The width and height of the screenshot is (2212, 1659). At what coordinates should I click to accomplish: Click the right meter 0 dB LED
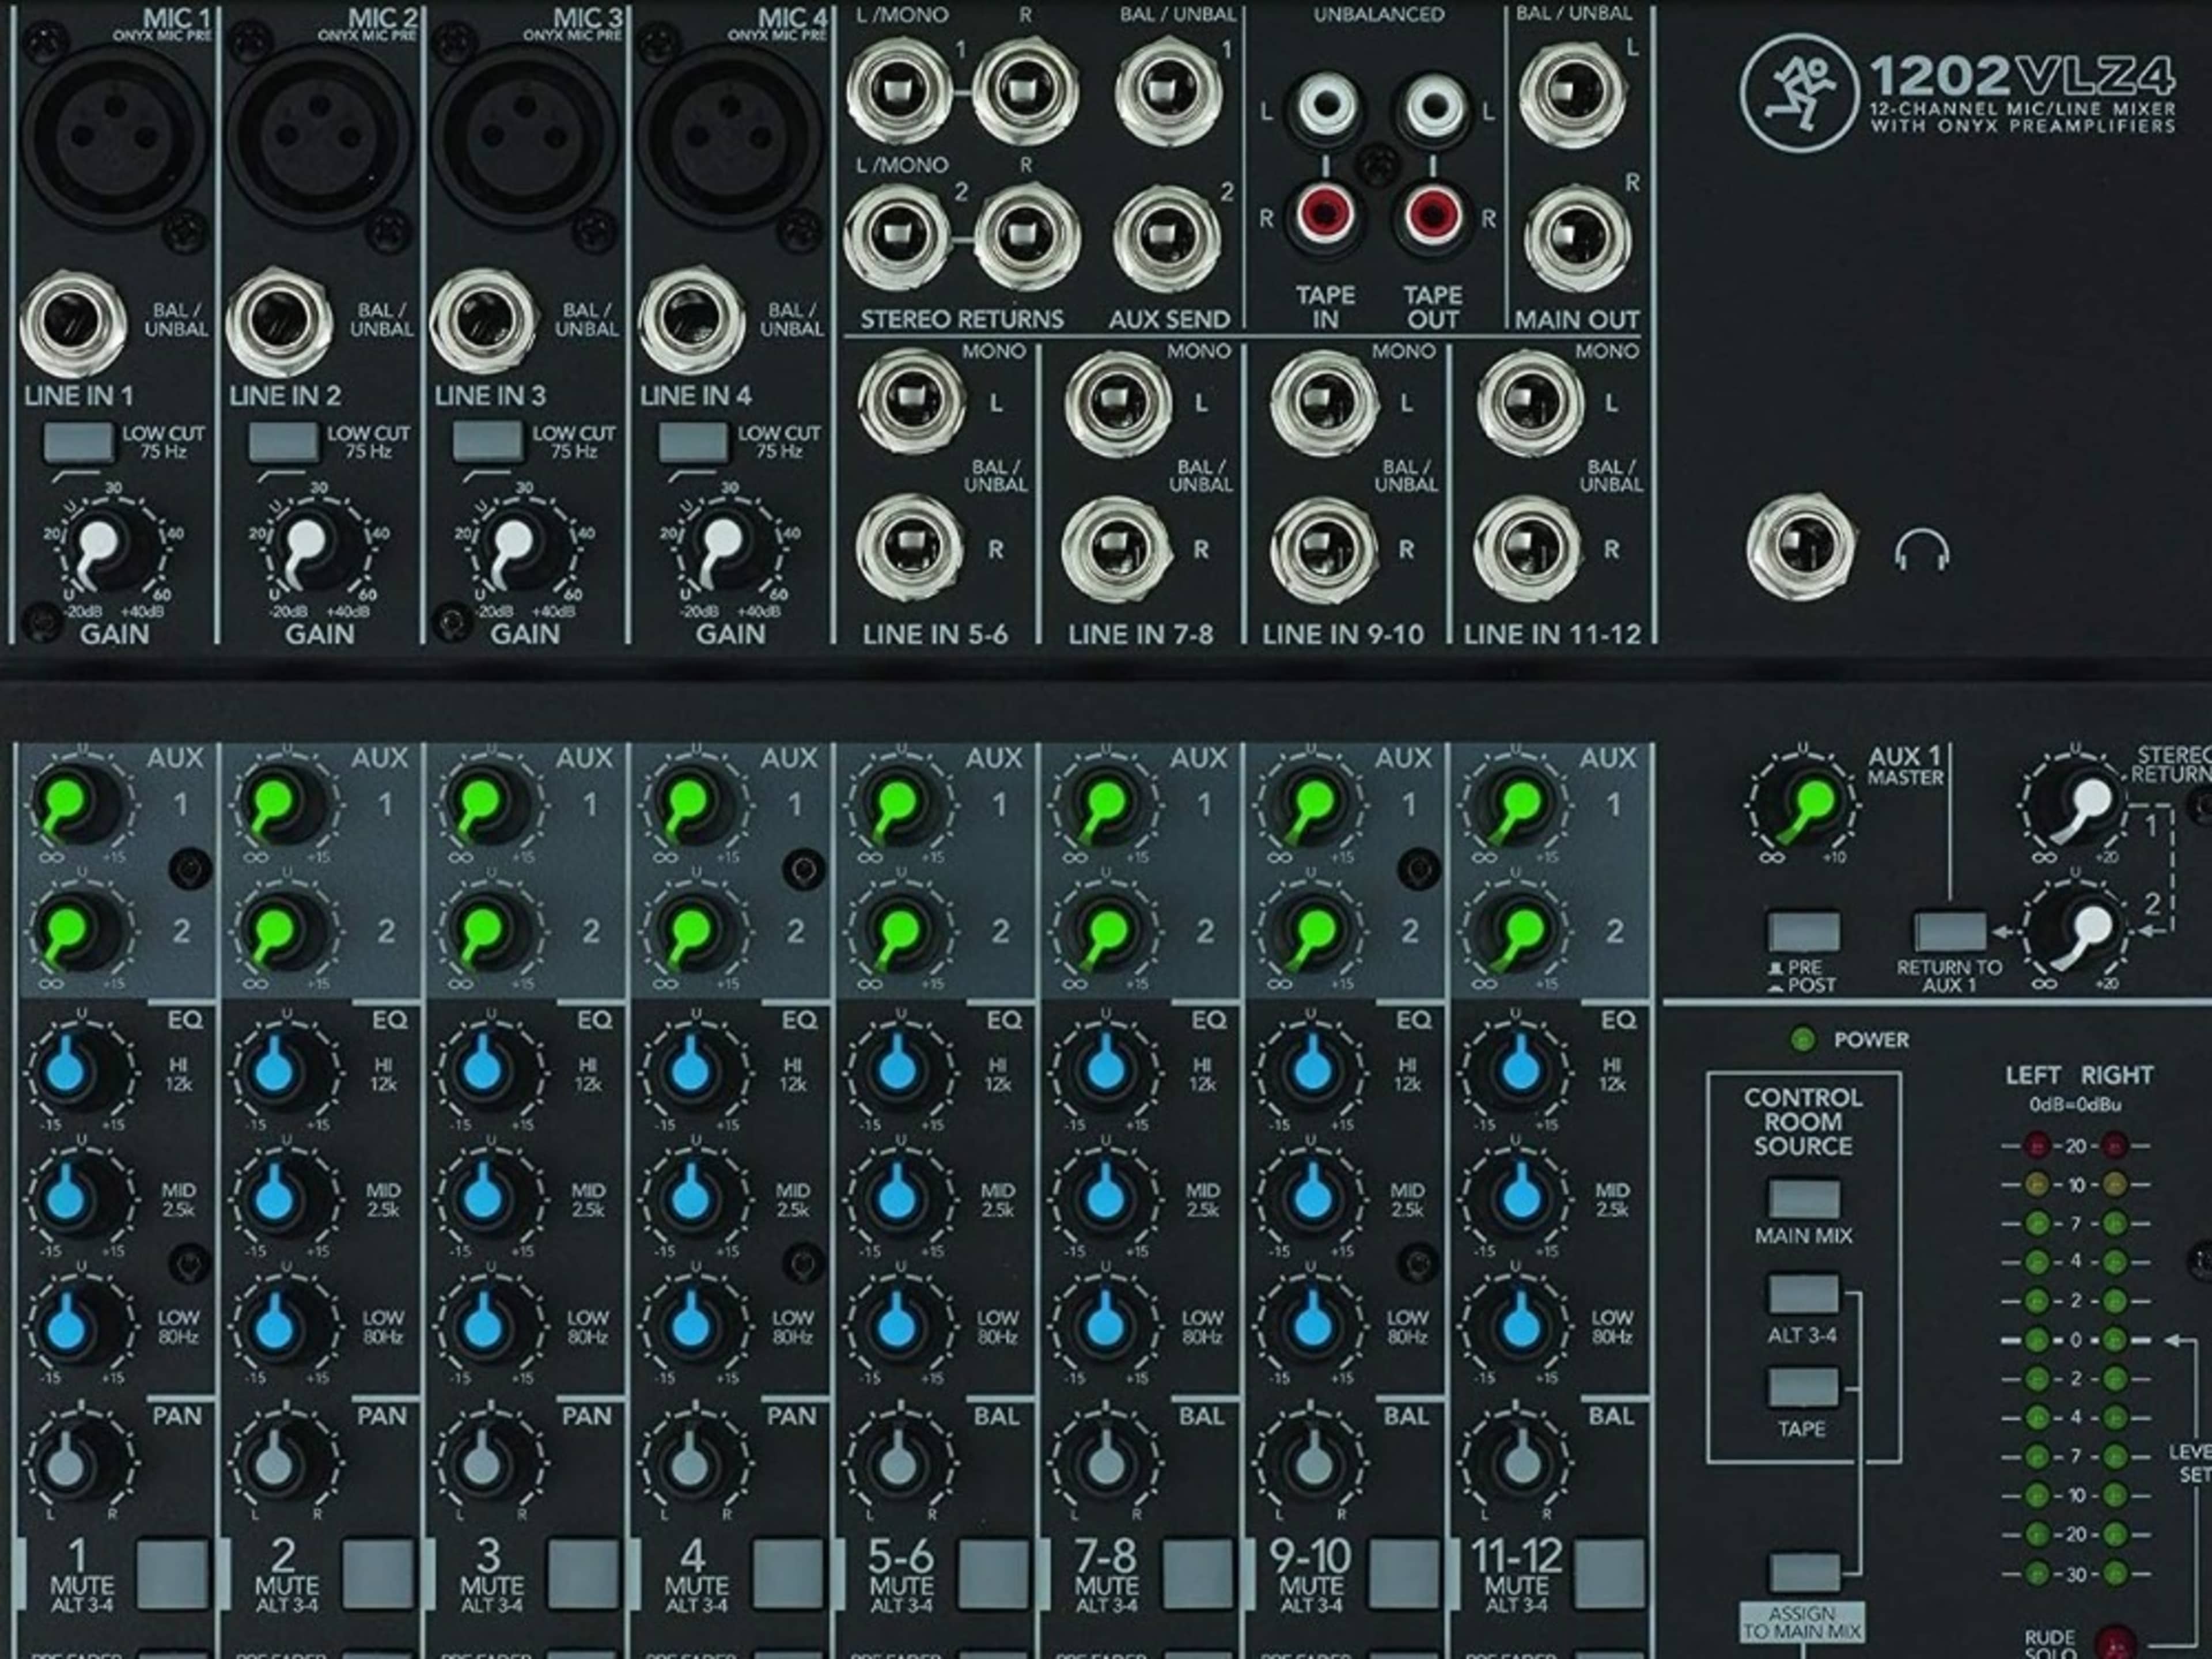(x=2114, y=1339)
